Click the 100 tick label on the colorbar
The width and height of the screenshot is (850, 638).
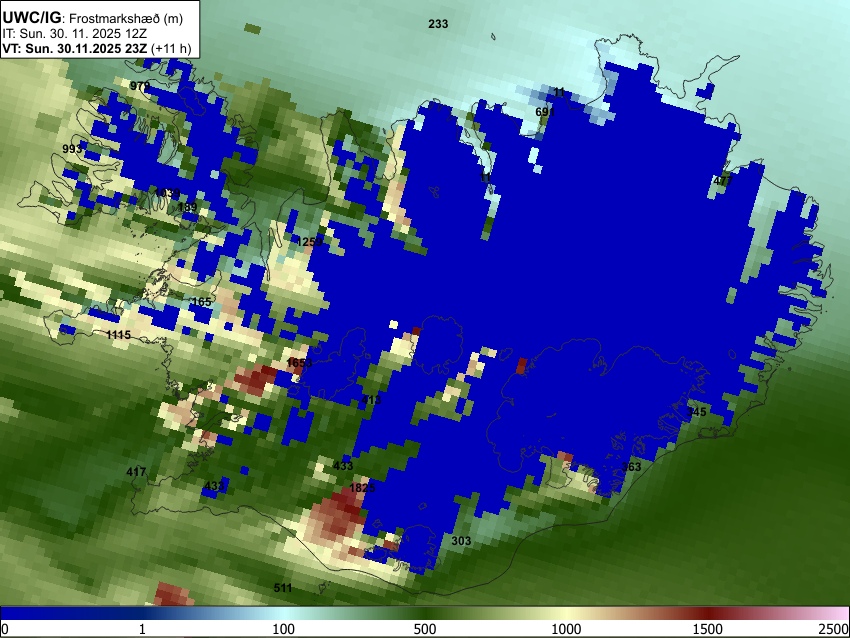(x=283, y=629)
